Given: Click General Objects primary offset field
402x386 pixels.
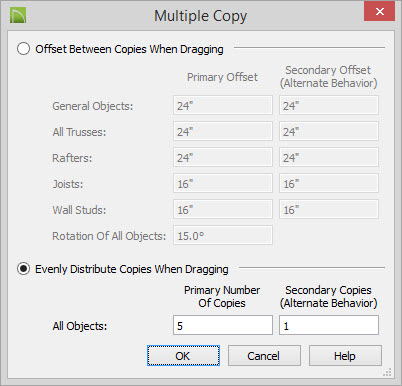Looking at the screenshot, I should (x=223, y=105).
